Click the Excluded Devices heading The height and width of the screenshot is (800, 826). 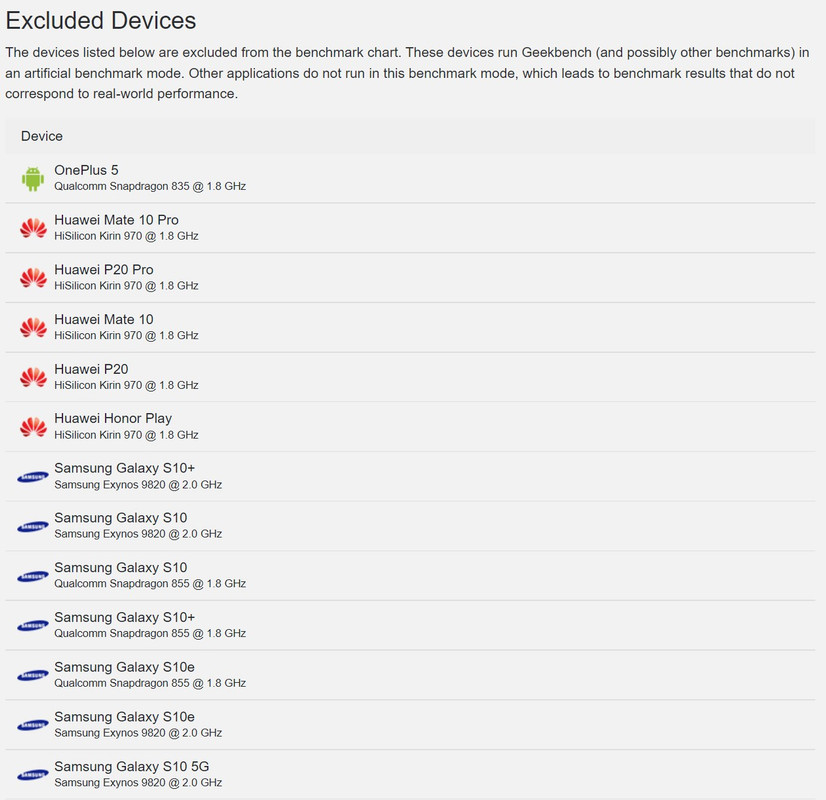click(101, 21)
